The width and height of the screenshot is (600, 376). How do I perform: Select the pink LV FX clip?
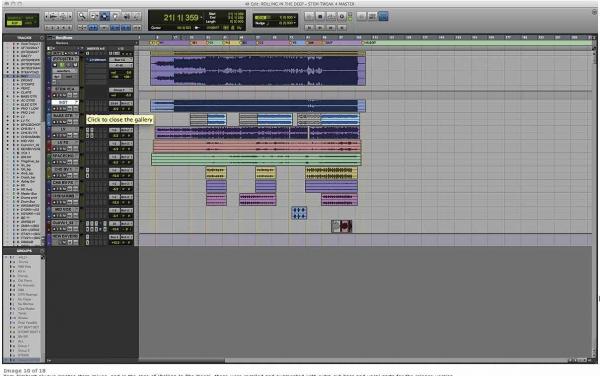[257, 146]
